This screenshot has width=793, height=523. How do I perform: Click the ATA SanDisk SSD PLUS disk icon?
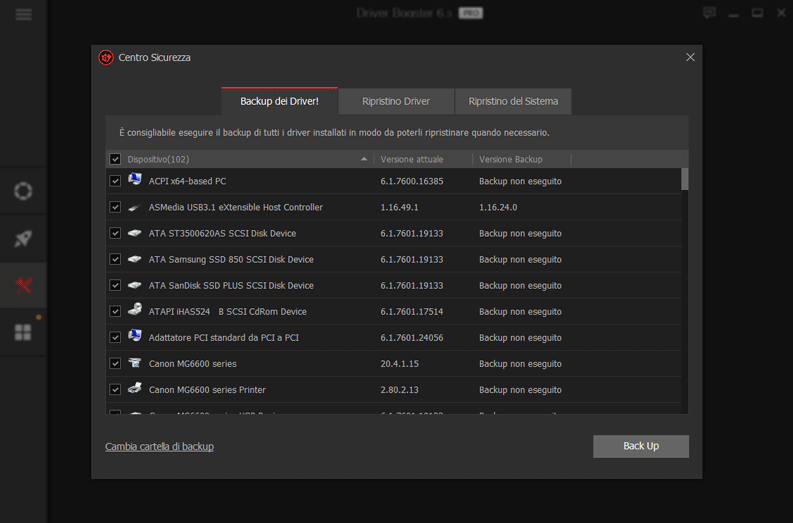tap(135, 285)
